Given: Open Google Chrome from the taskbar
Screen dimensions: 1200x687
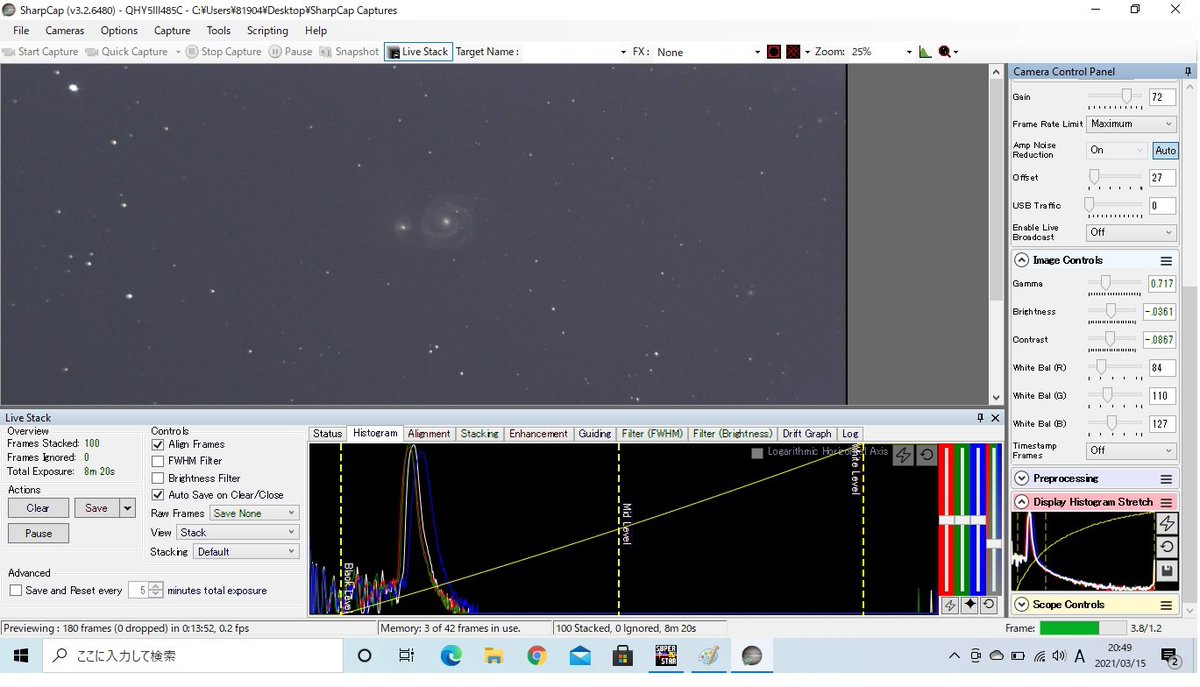Looking at the screenshot, I should point(537,656).
